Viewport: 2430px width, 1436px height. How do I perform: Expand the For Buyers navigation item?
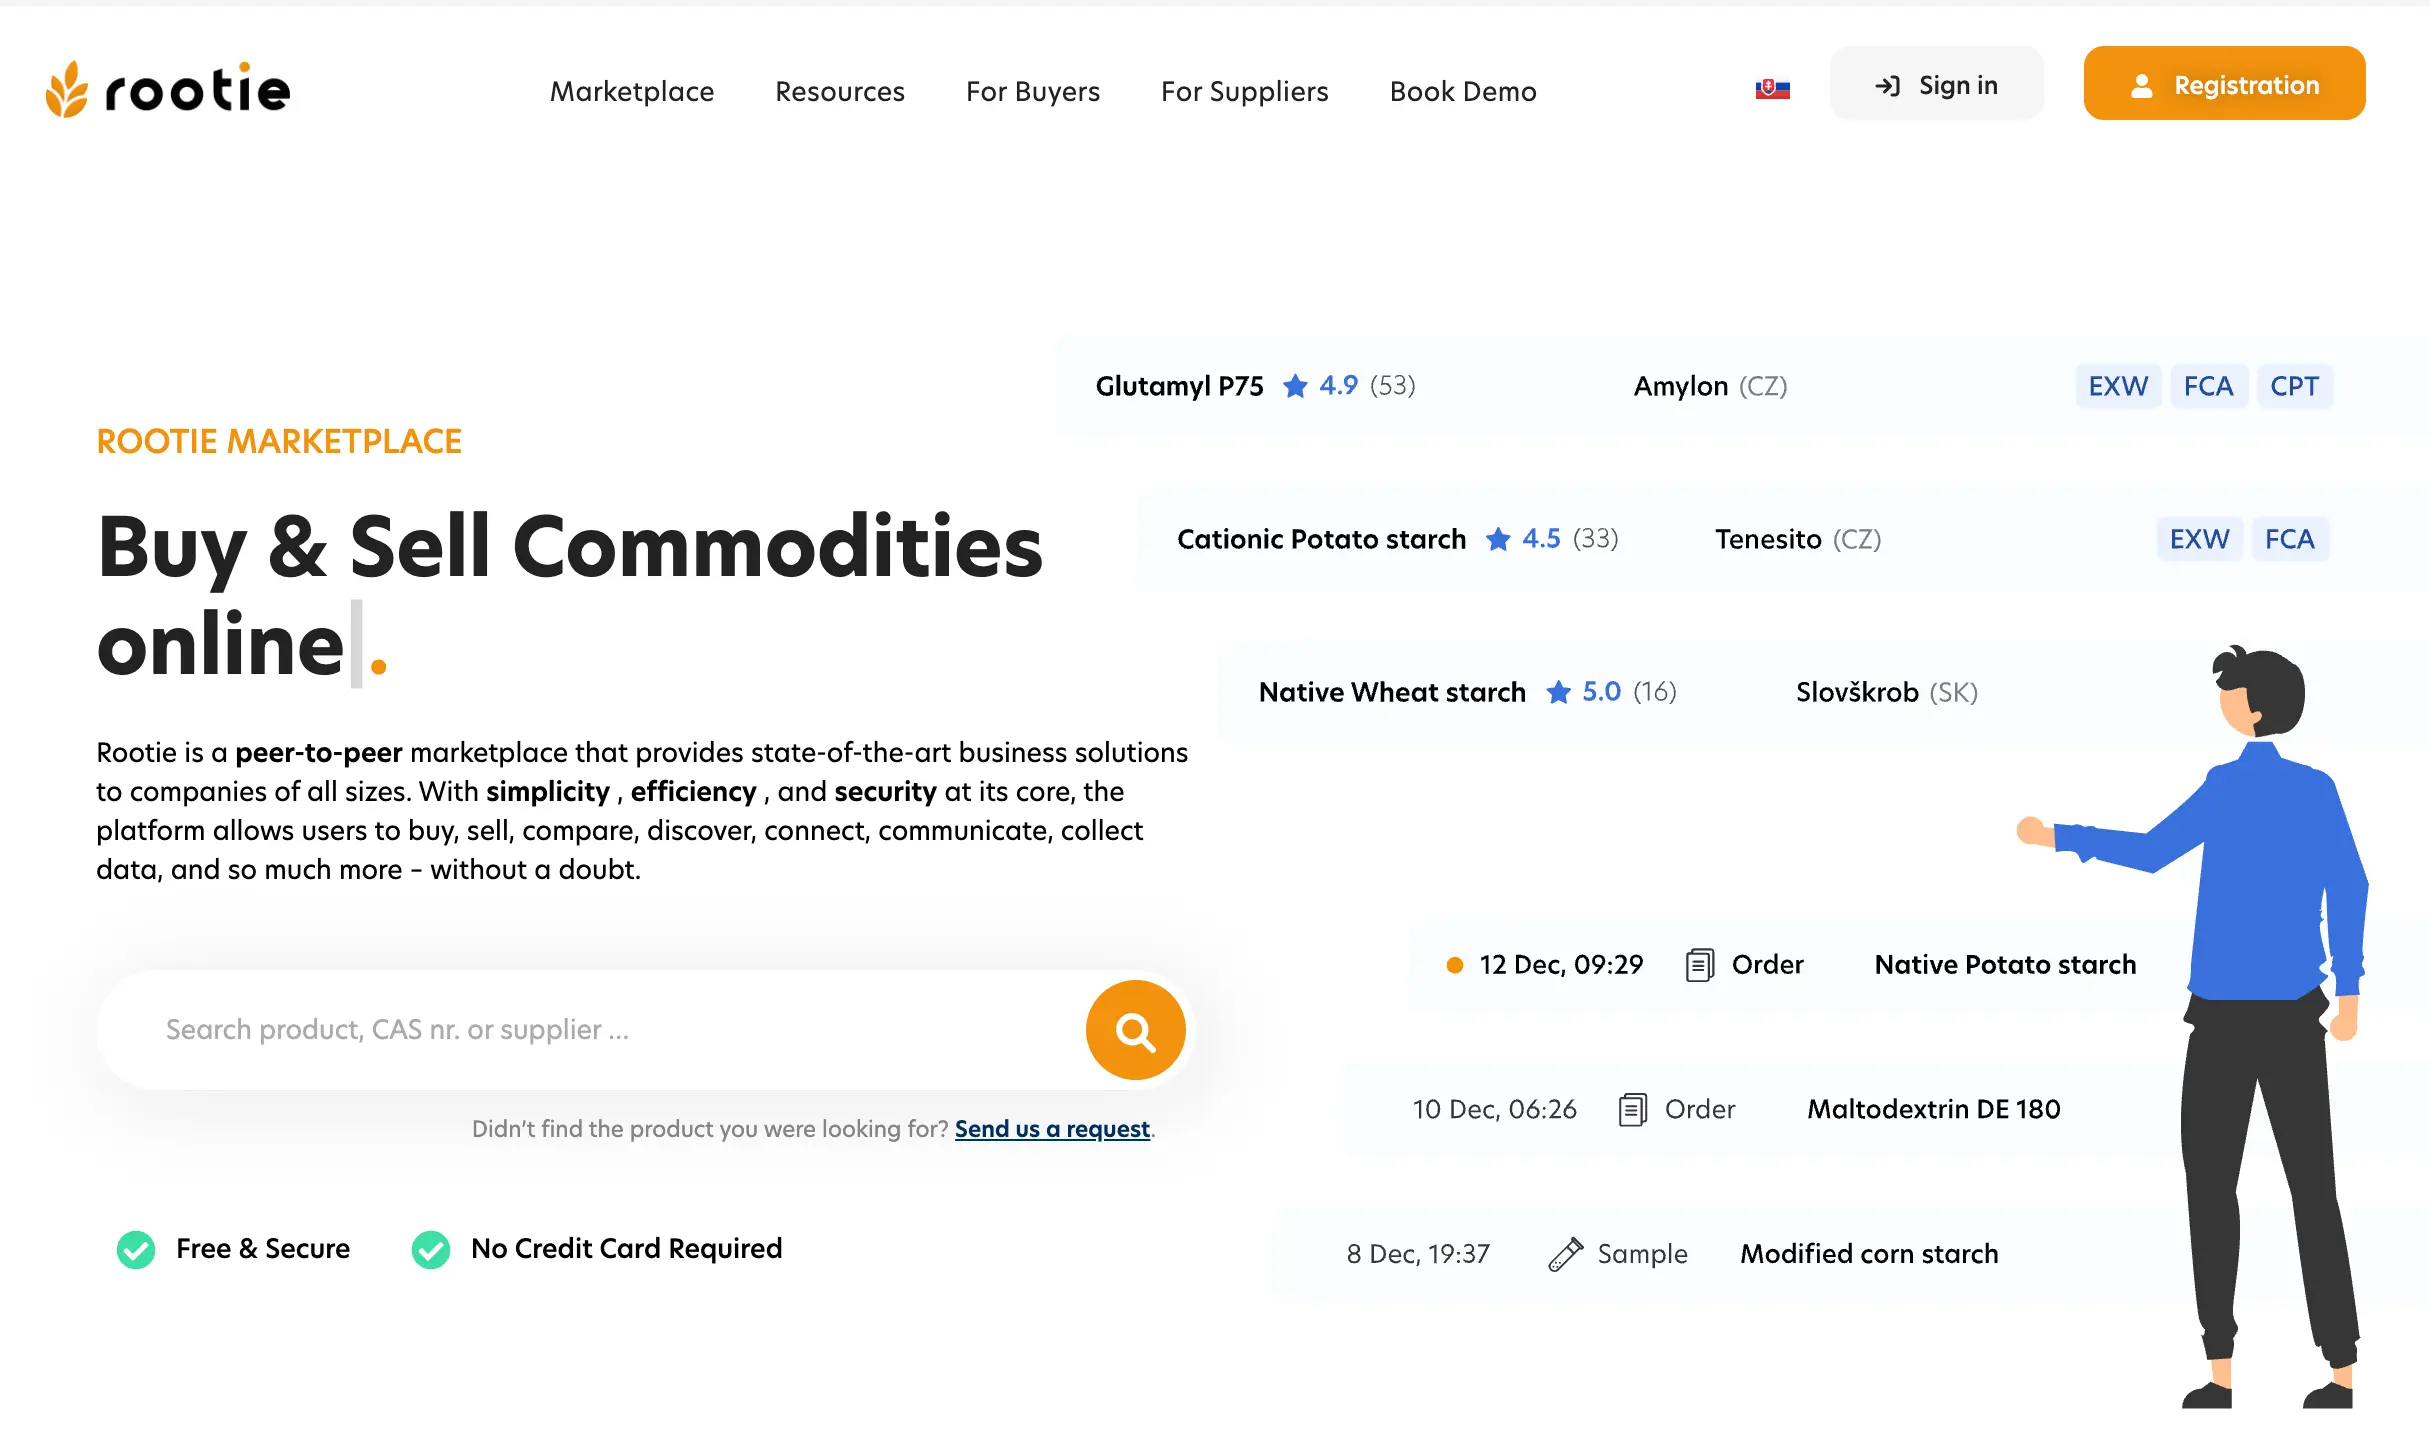pyautogui.click(x=1032, y=92)
